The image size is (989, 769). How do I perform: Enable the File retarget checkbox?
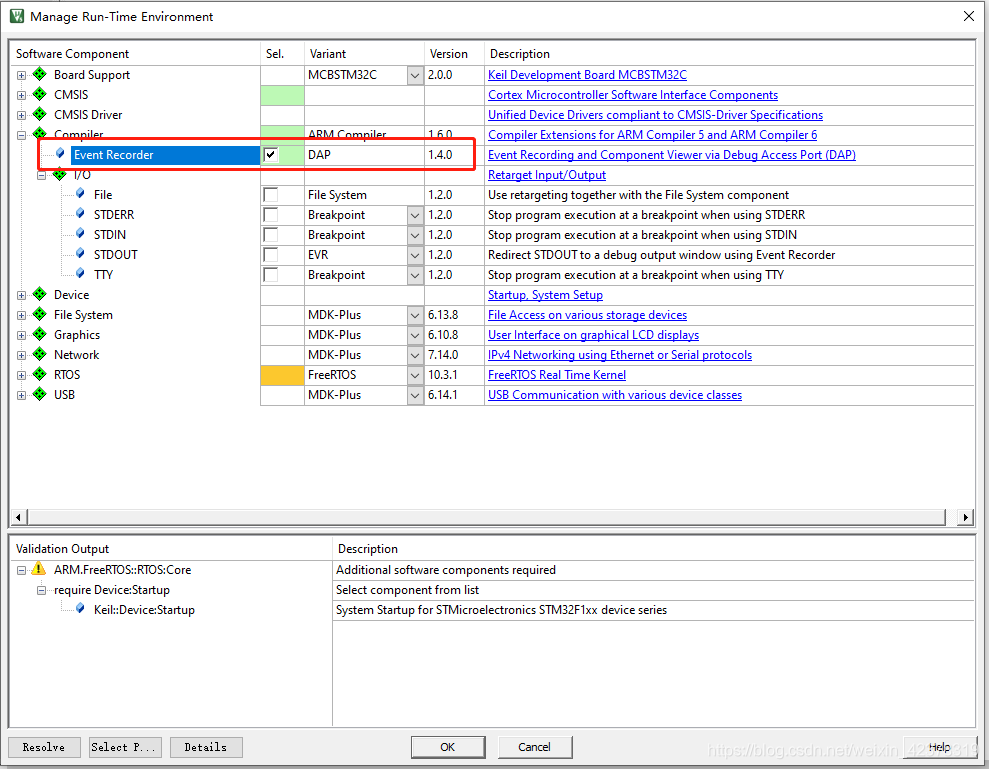click(x=271, y=194)
